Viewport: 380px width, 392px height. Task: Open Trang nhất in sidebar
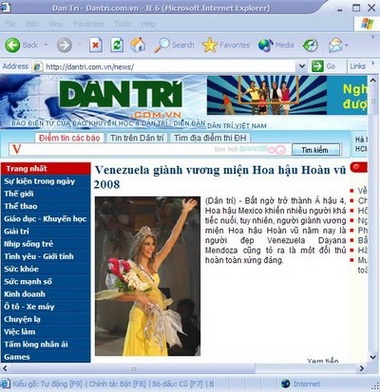[46, 169]
